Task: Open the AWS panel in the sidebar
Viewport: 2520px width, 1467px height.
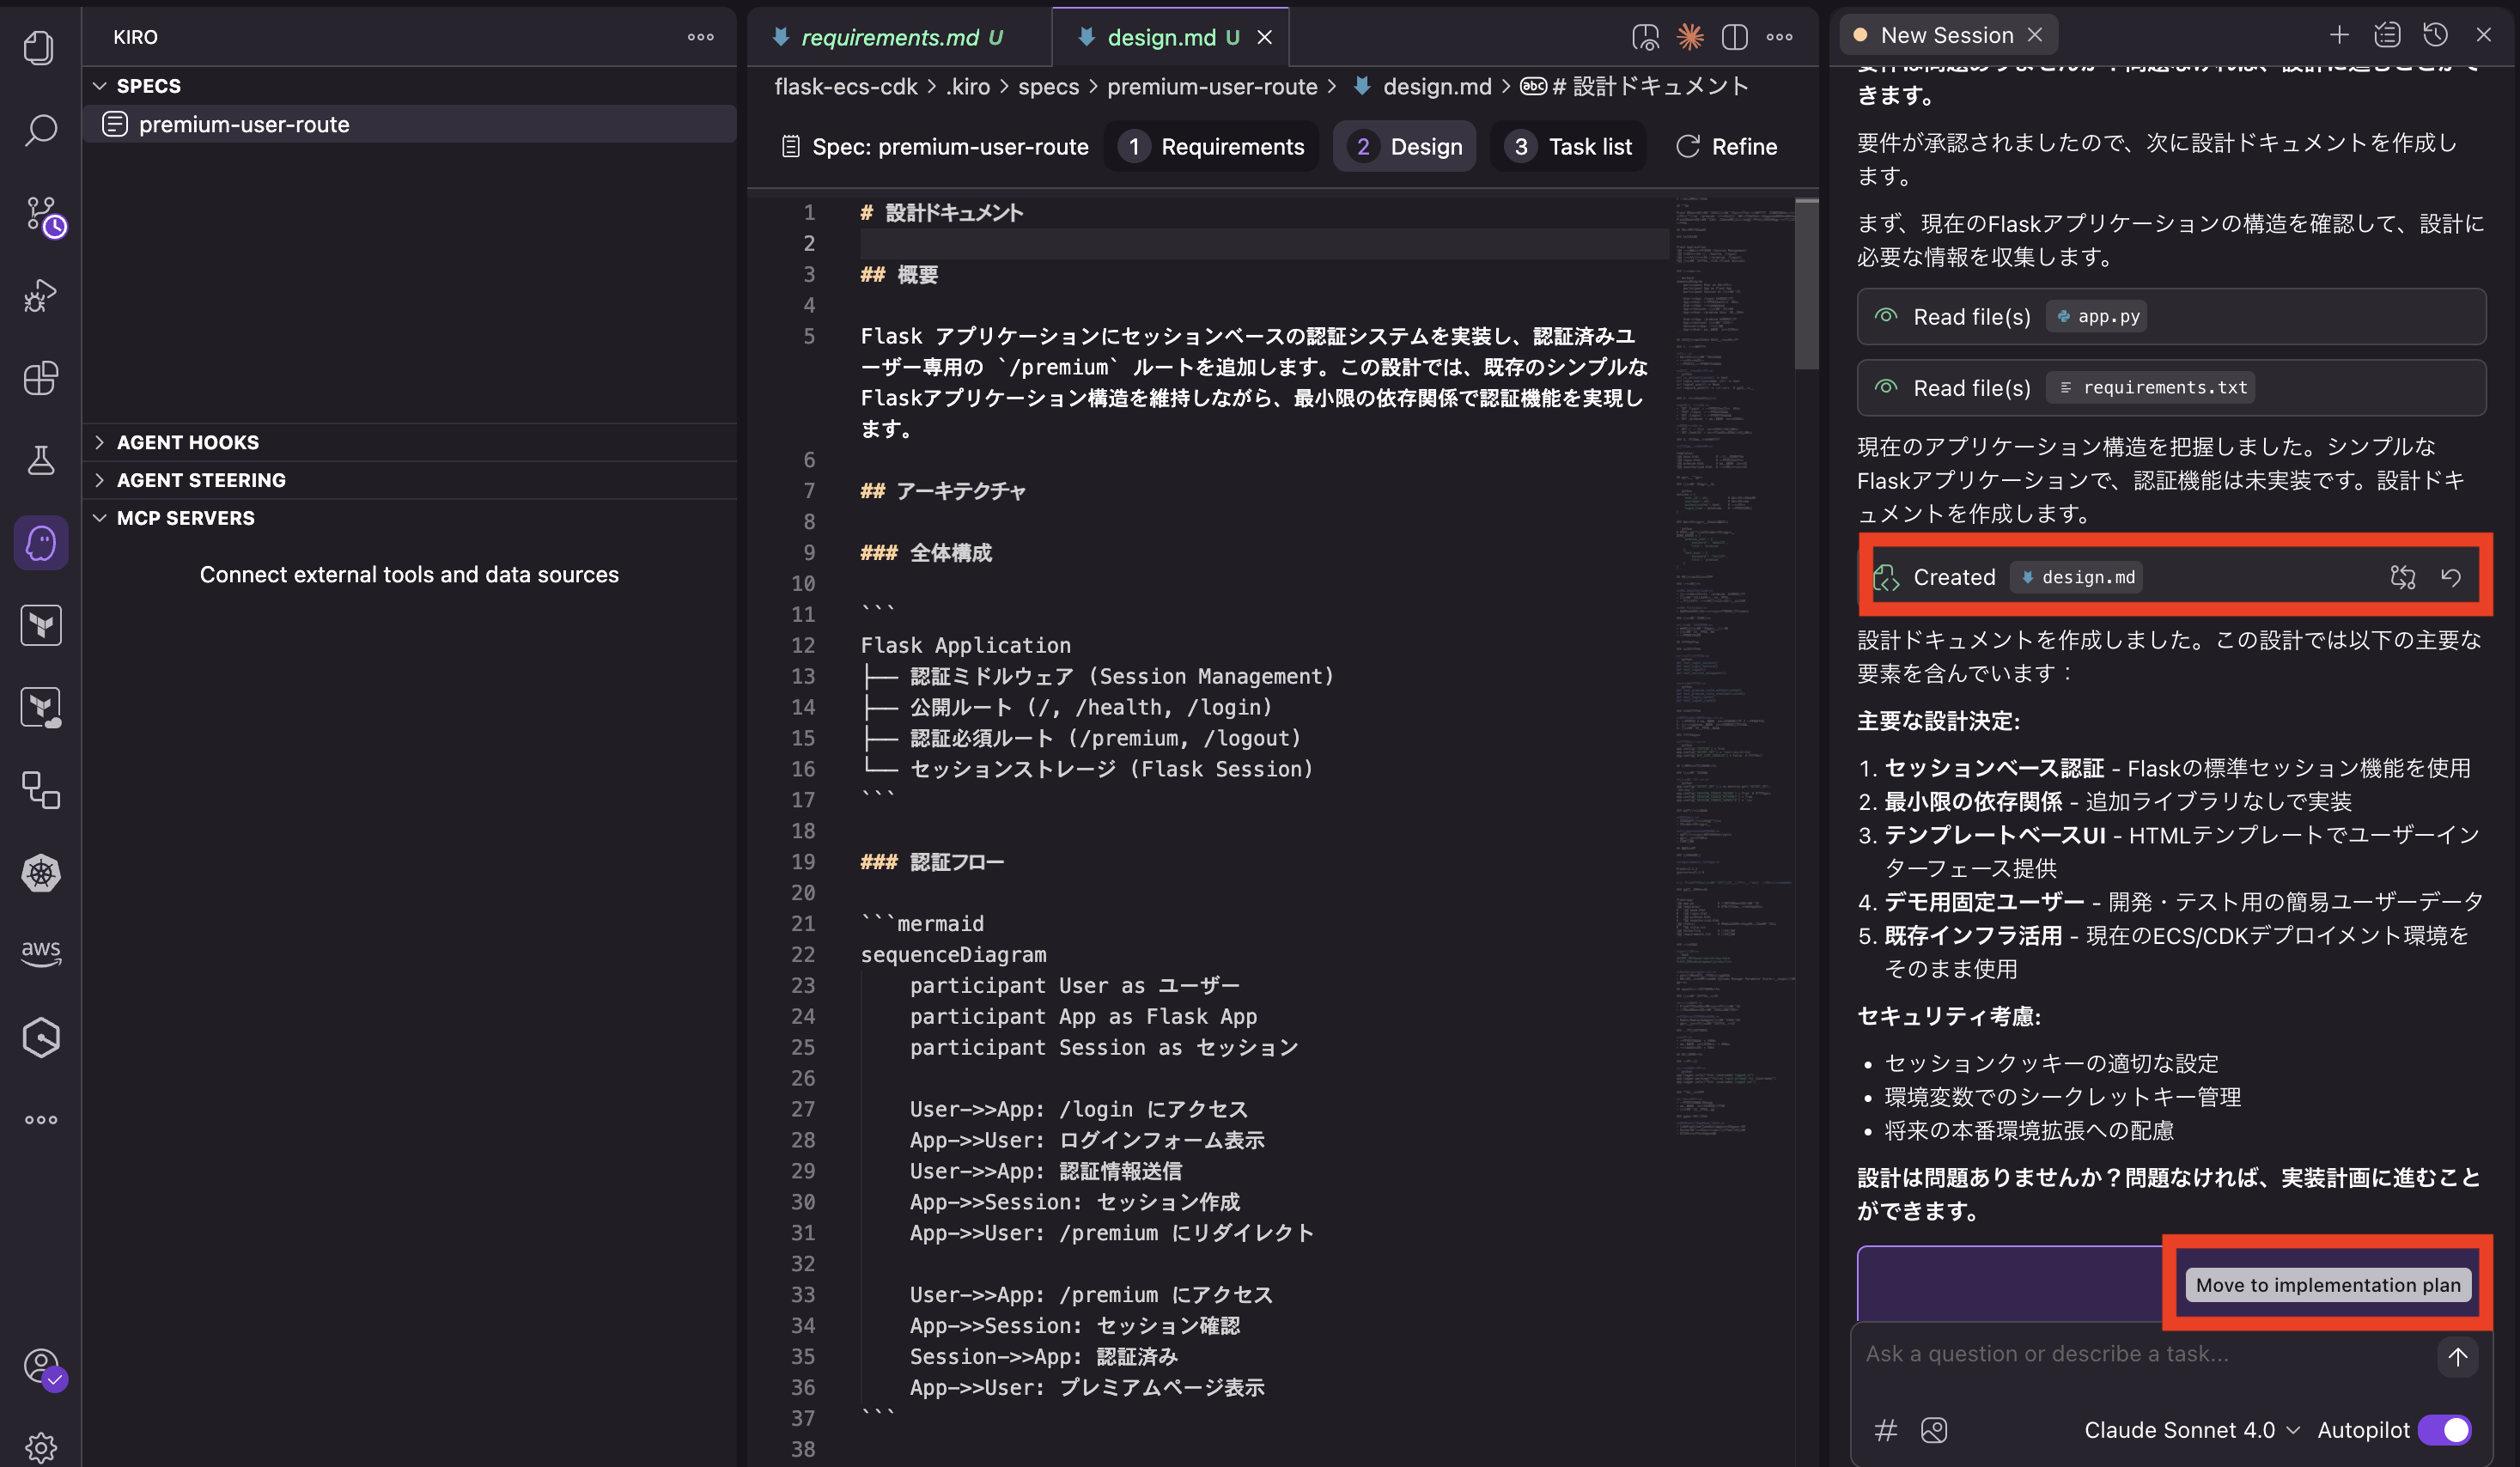Action: 40,951
